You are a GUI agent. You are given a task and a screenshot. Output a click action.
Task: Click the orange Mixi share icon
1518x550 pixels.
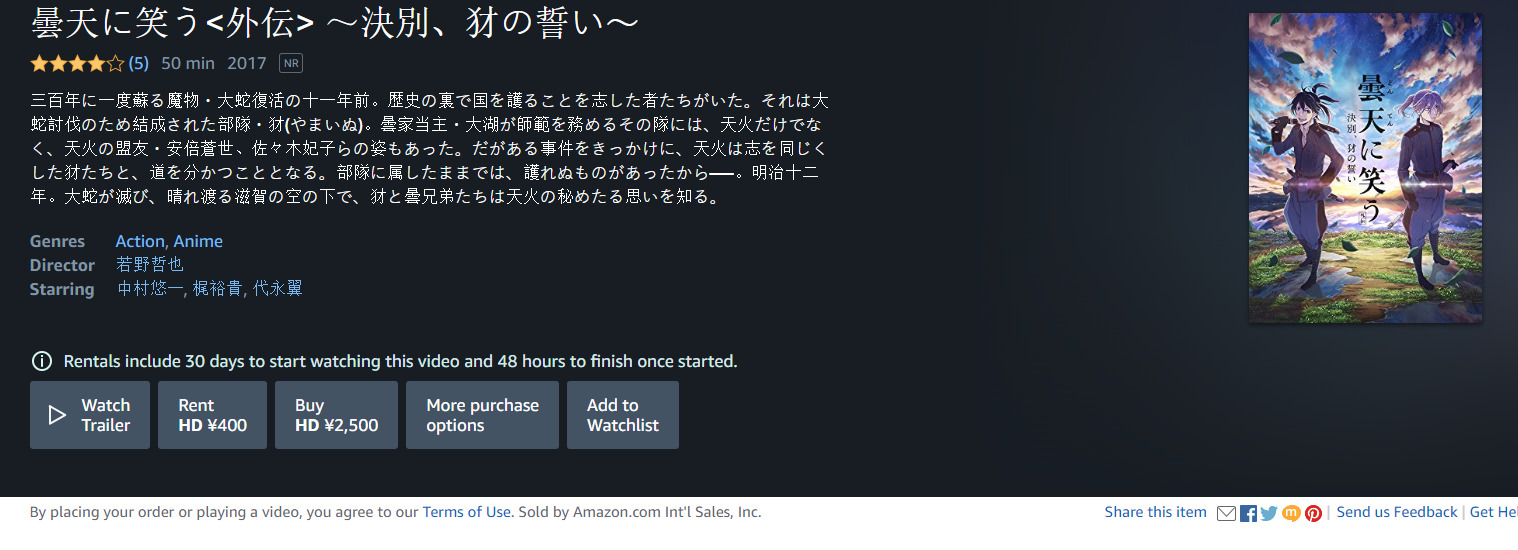(1291, 513)
